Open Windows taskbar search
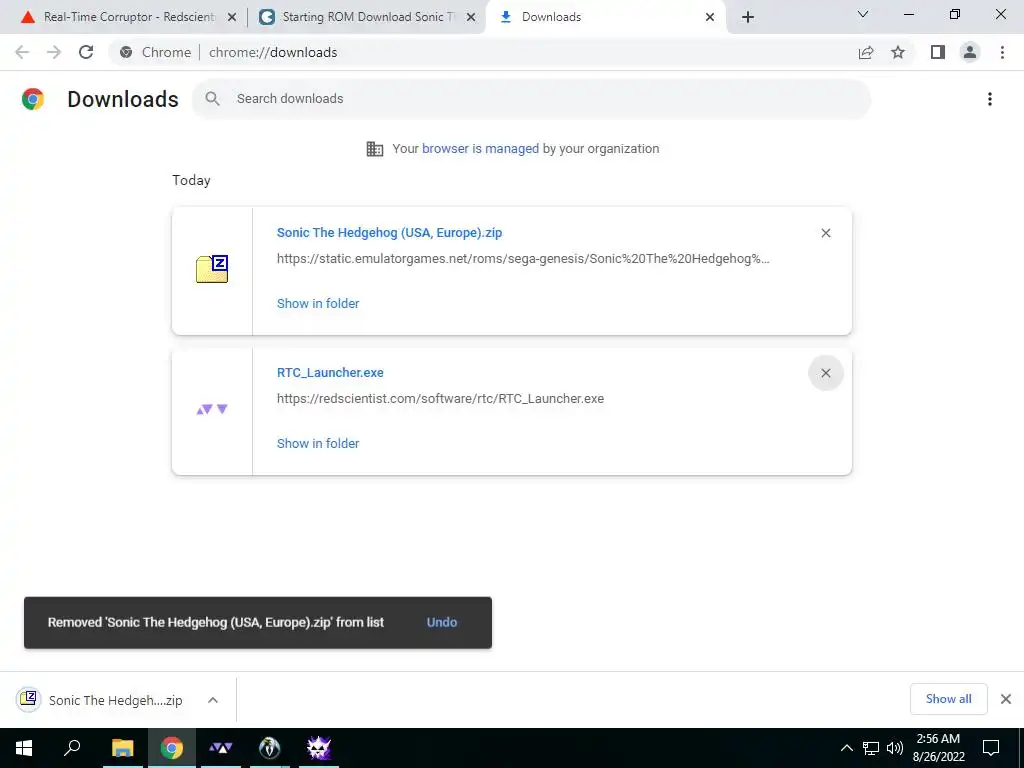Viewport: 1024px width, 768px height. (72, 748)
